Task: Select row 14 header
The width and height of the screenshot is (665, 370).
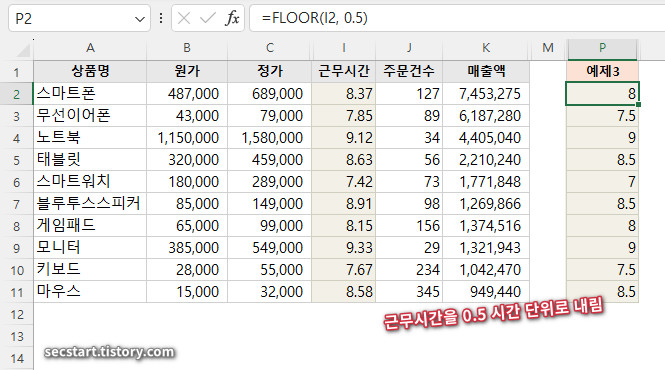Action: (x=17, y=359)
